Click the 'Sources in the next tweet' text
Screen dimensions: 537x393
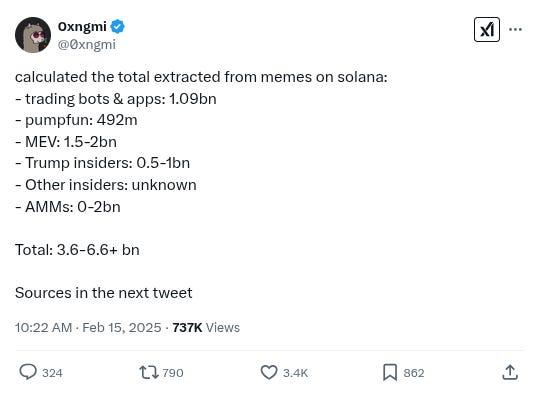pyautogui.click(x=103, y=293)
